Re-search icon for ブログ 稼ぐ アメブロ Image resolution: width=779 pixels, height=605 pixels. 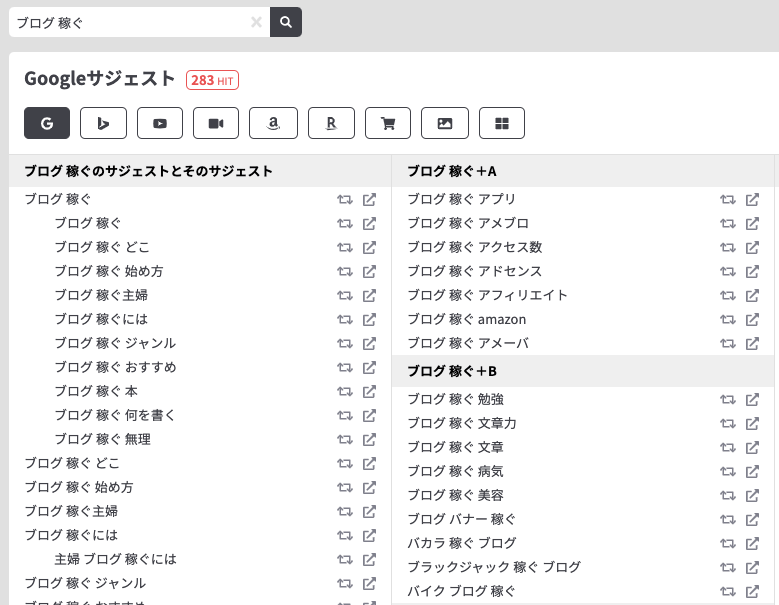pos(728,224)
